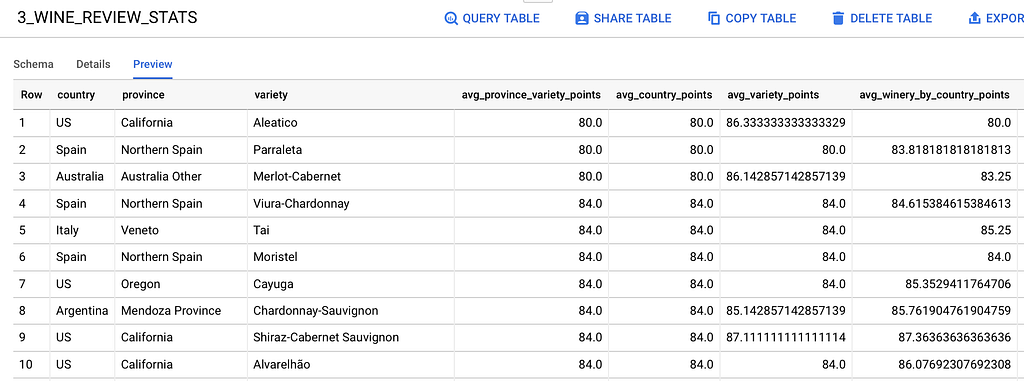Screen dimensions: 1024x381
Task: Click the value 84.615384615384613
Action: (x=951, y=203)
